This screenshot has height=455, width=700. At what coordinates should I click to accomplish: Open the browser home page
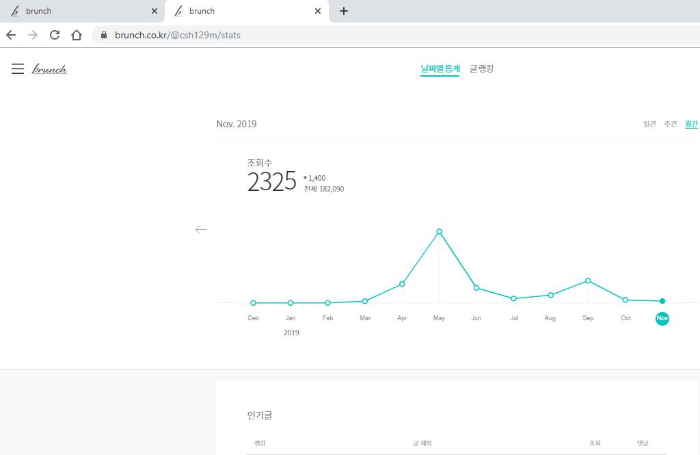tap(76, 35)
